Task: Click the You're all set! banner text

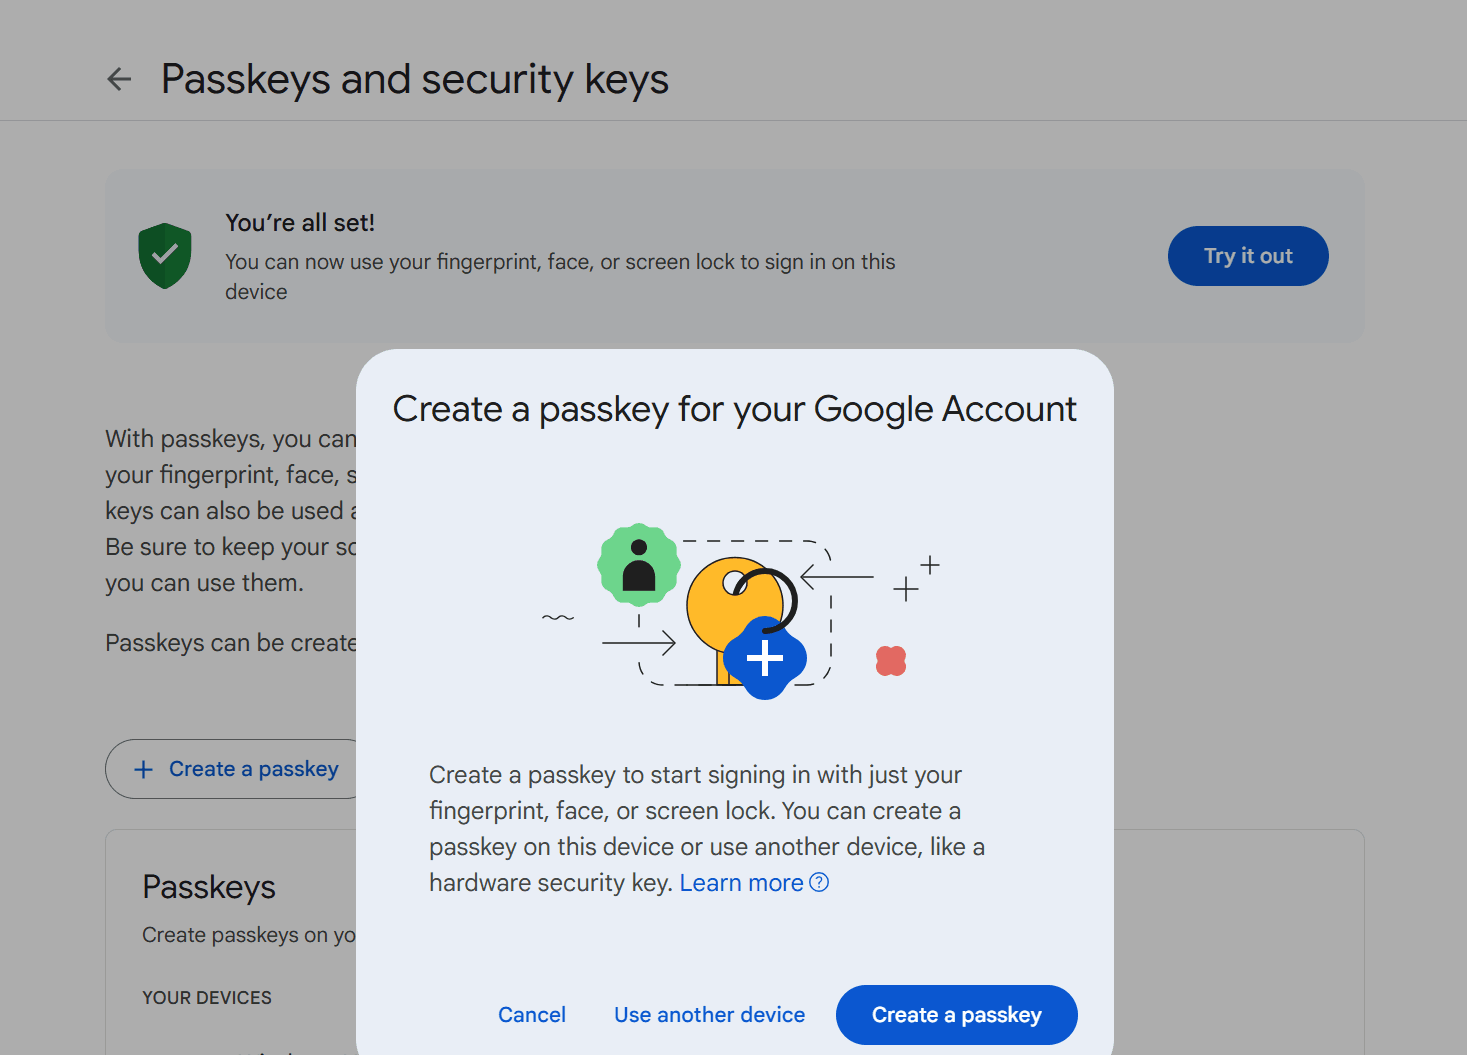Action: (x=300, y=223)
